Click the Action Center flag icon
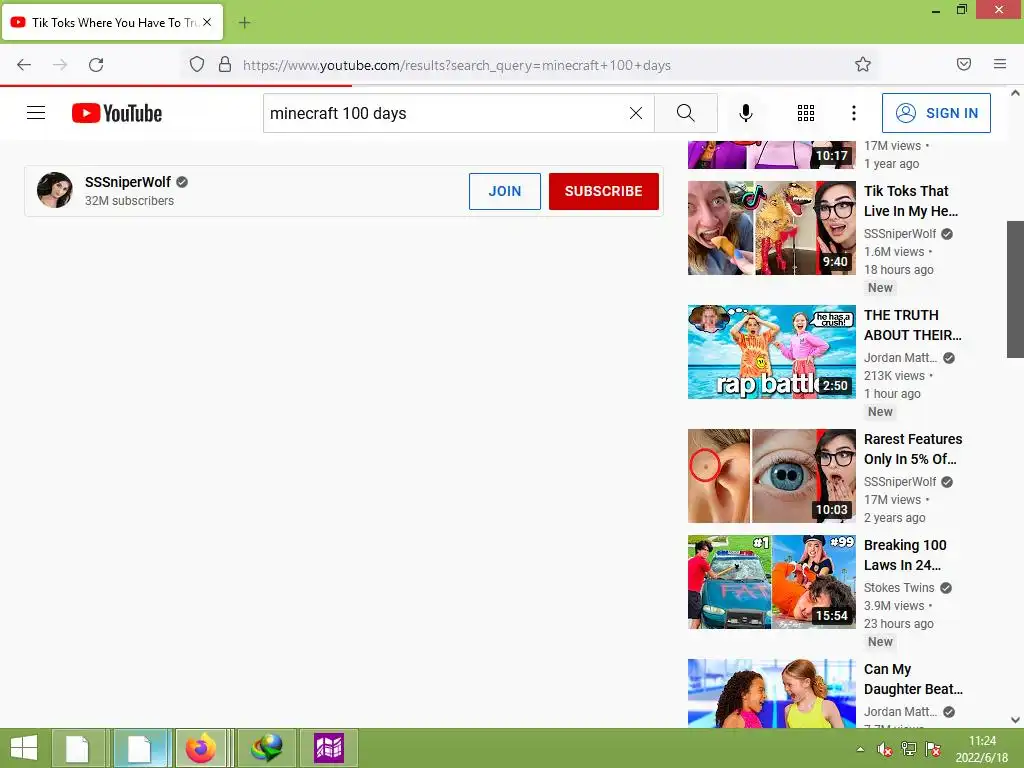 [933, 749]
